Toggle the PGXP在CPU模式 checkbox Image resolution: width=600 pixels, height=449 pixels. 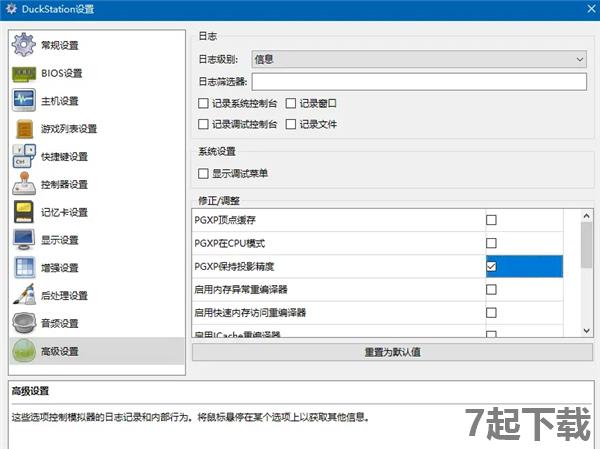coord(491,243)
